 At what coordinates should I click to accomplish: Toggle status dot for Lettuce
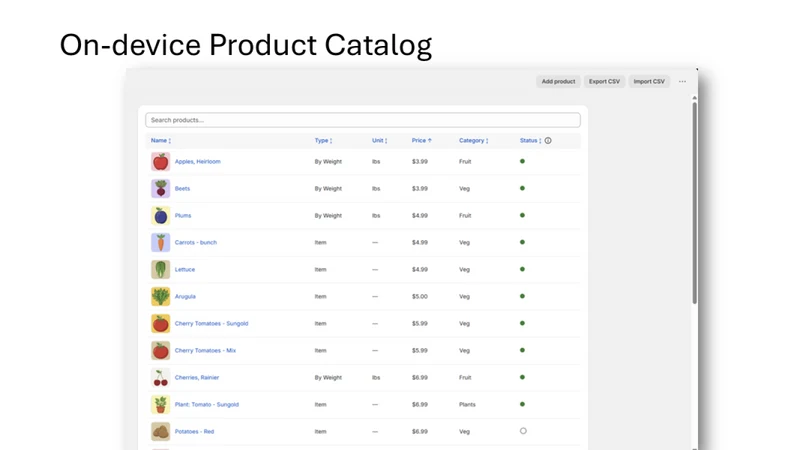[522, 269]
